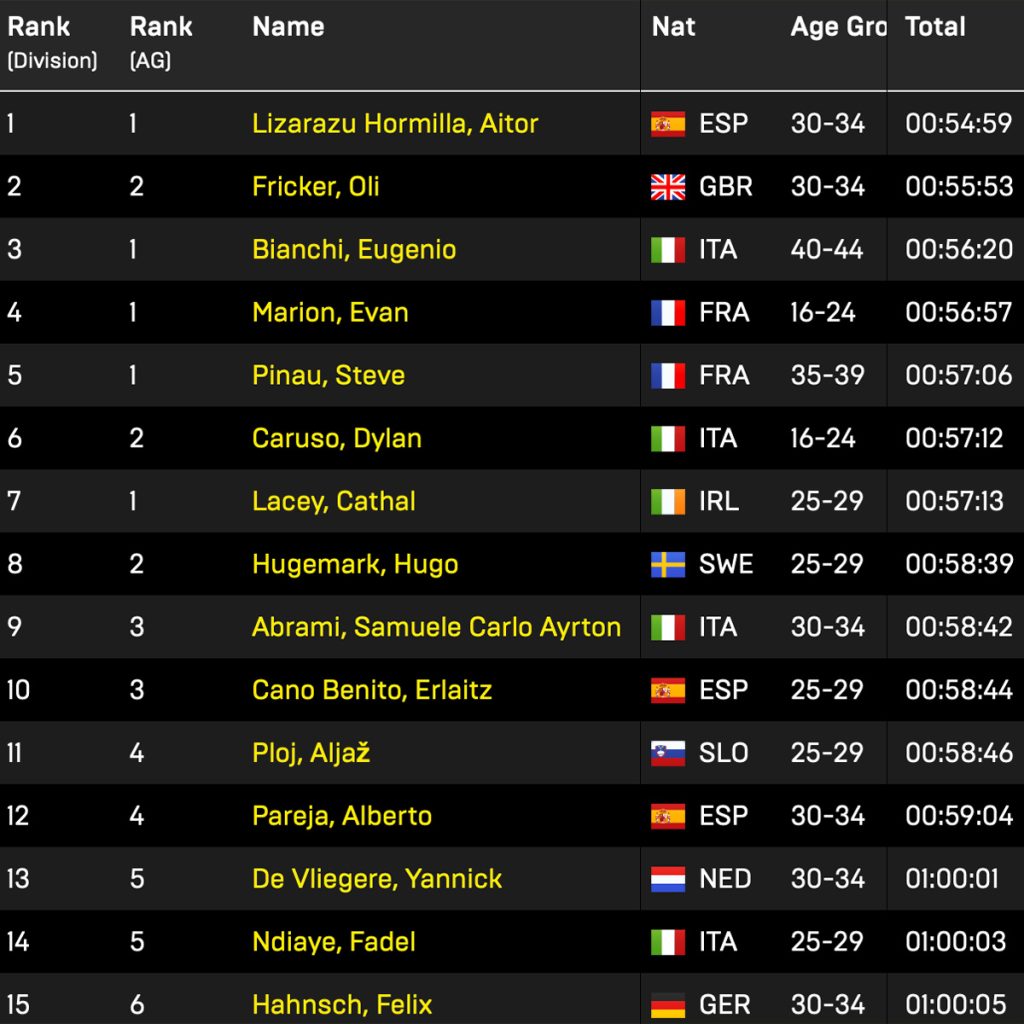Image resolution: width=1024 pixels, height=1024 pixels.
Task: Open Ndiaye, Fadel's result page
Action: (334, 942)
